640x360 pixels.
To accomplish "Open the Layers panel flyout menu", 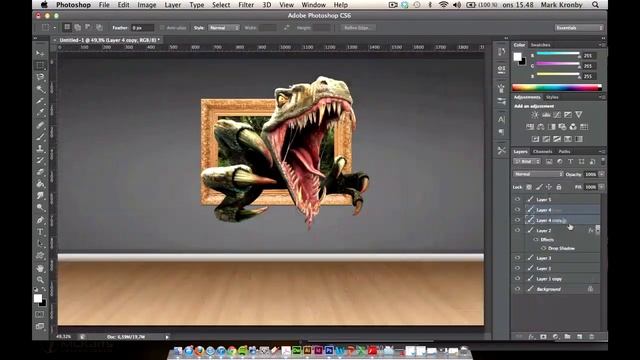I will coord(602,151).
